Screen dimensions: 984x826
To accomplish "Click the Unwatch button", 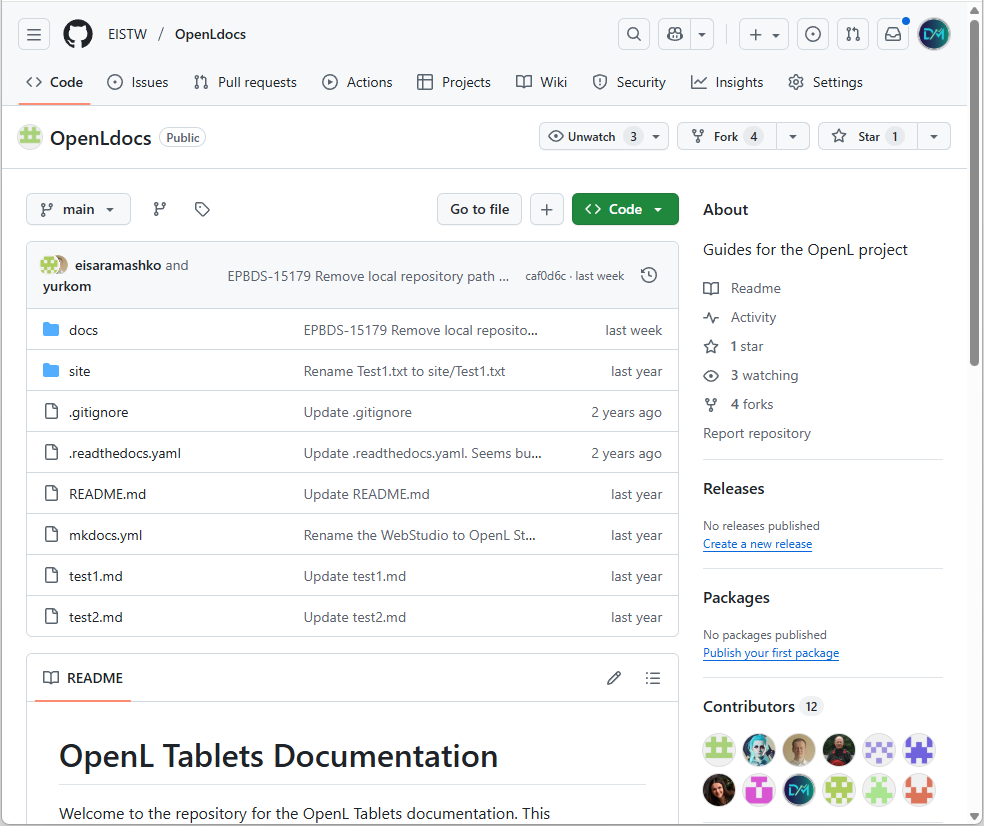I will tap(591, 136).
